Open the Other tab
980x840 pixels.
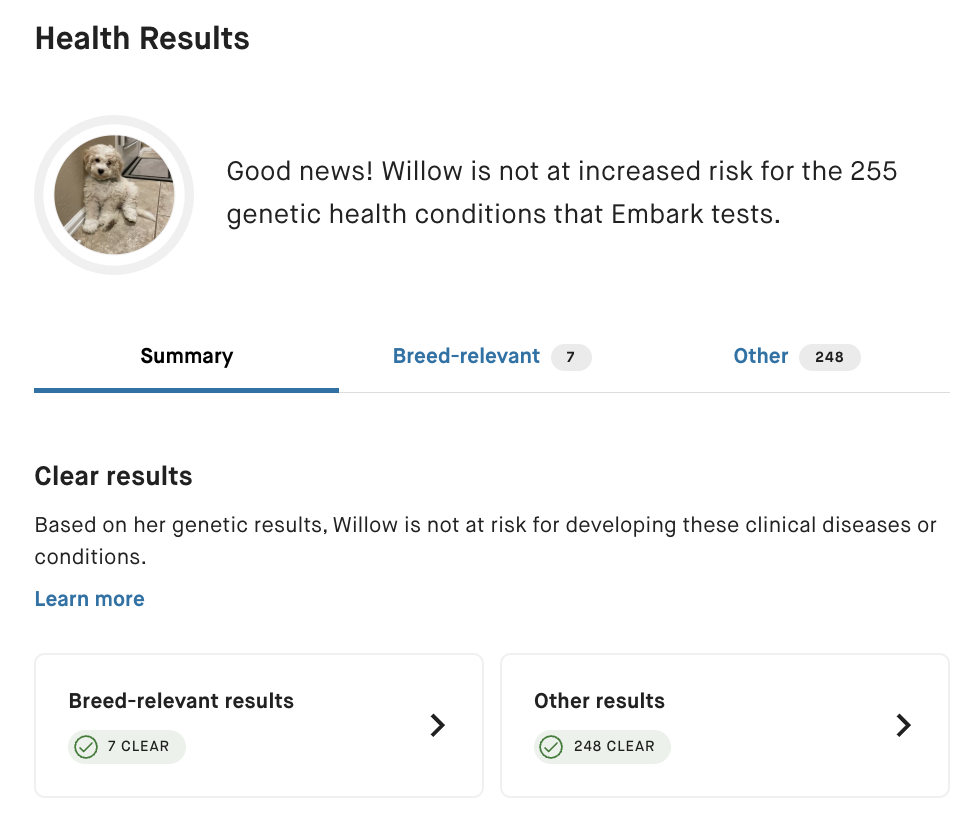point(761,356)
